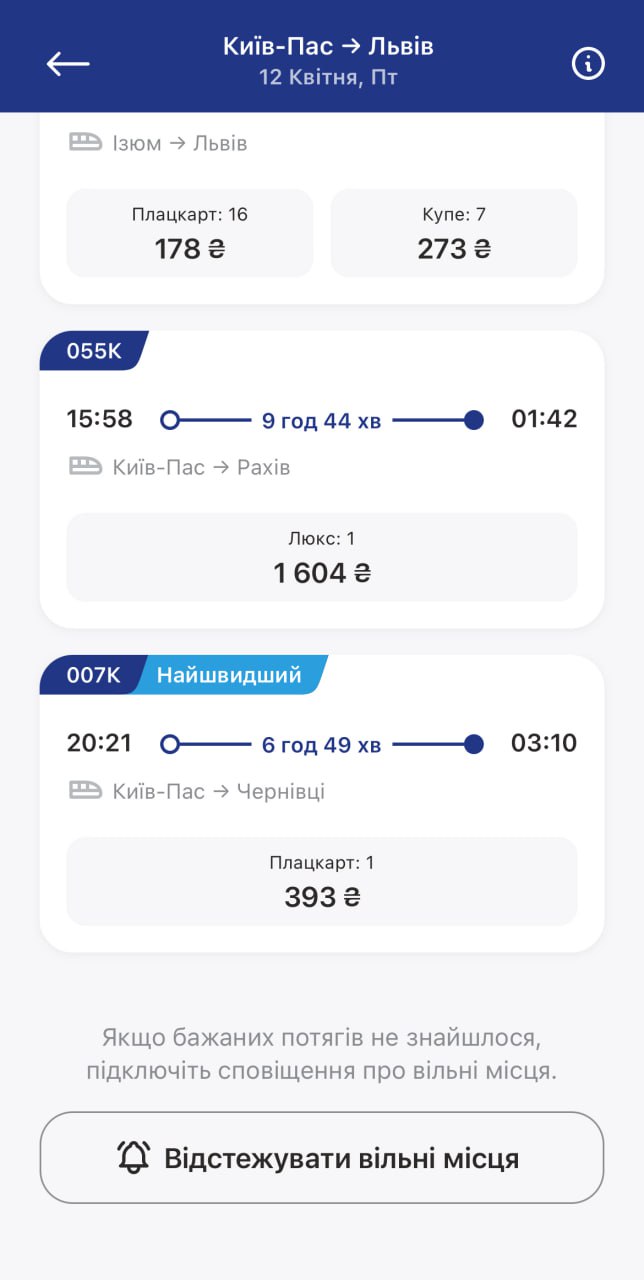This screenshot has height=1280, width=644.
Task: Choose Плацкарт seat for 393 ₴
Action: (322, 881)
